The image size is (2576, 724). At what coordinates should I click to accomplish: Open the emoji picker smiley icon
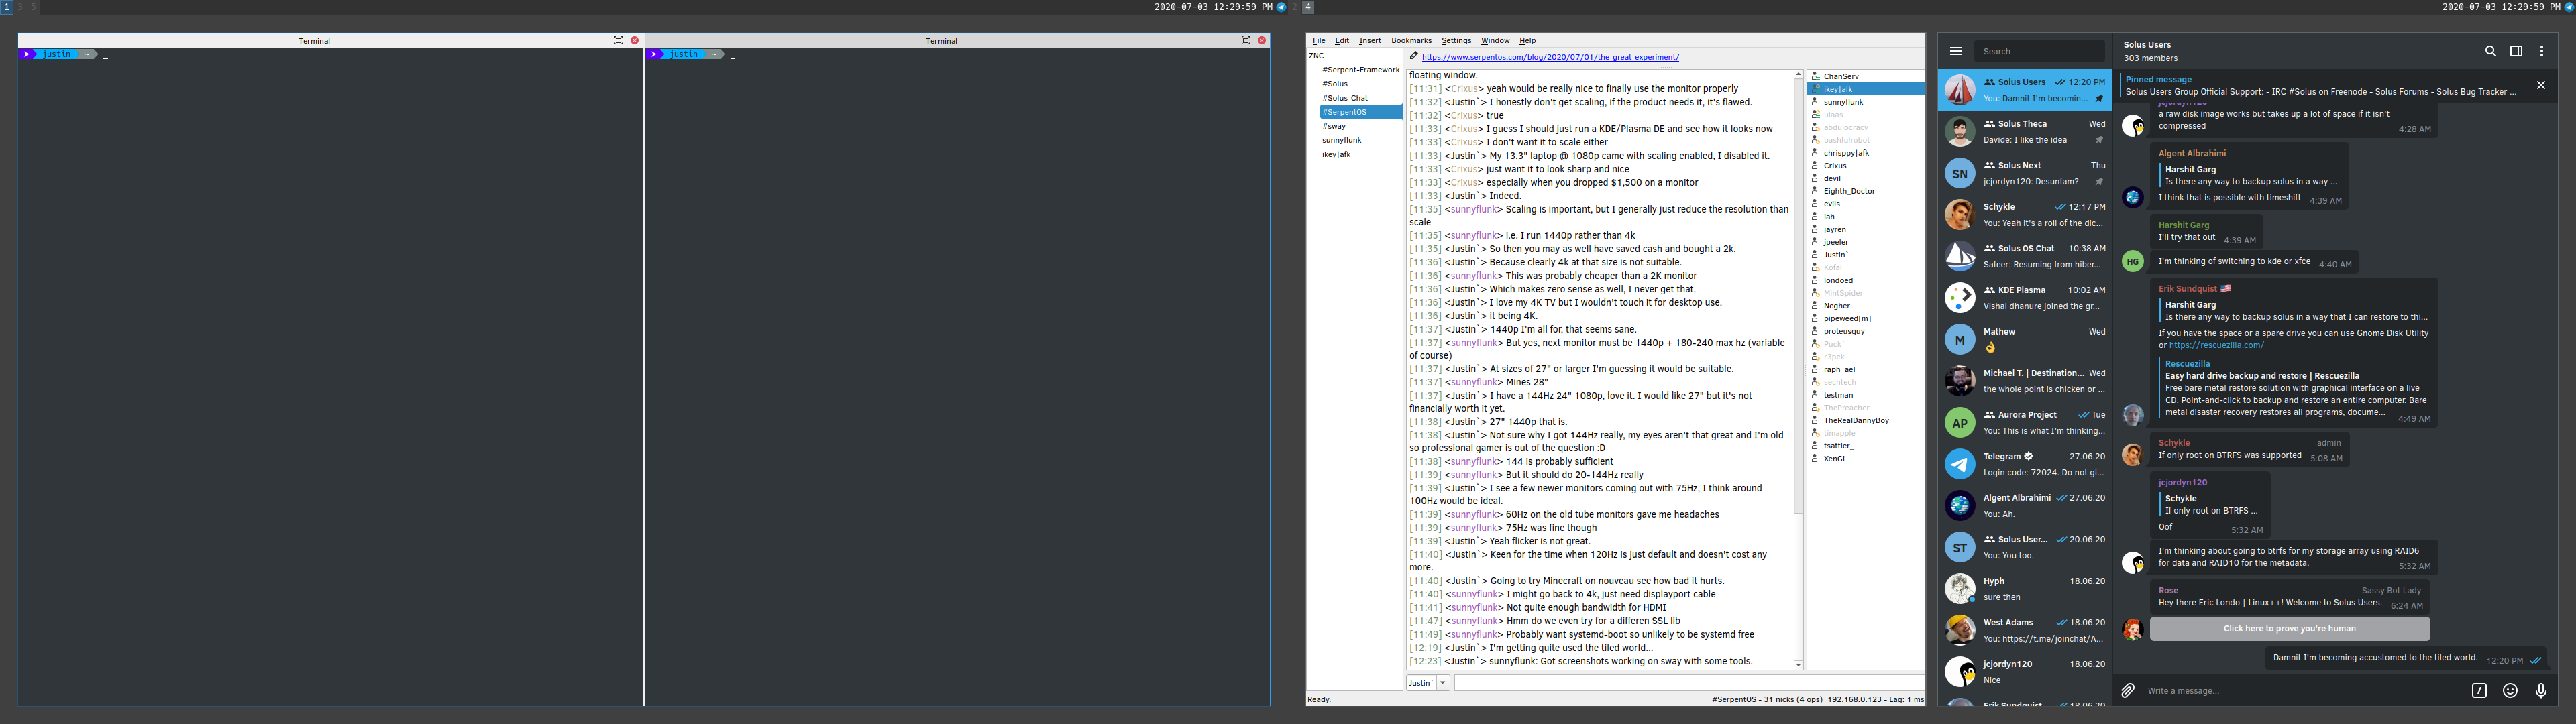2510,690
